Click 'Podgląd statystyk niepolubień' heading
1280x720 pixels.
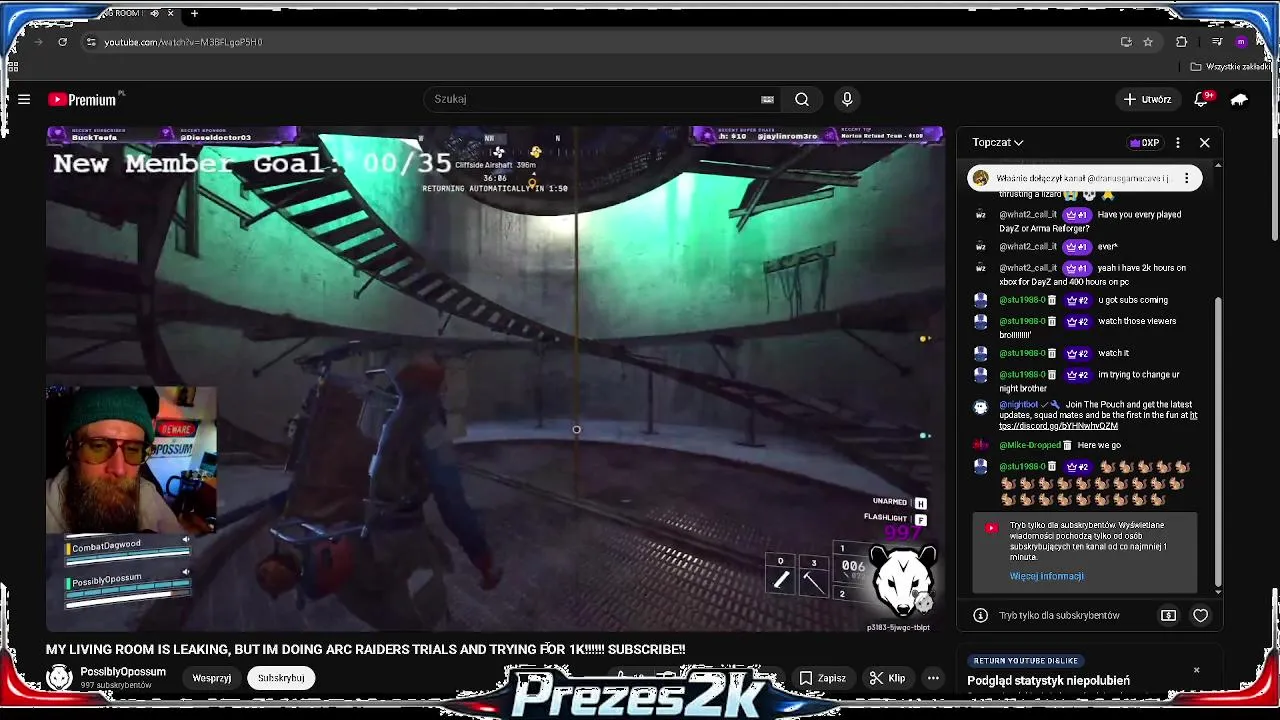click(1048, 681)
